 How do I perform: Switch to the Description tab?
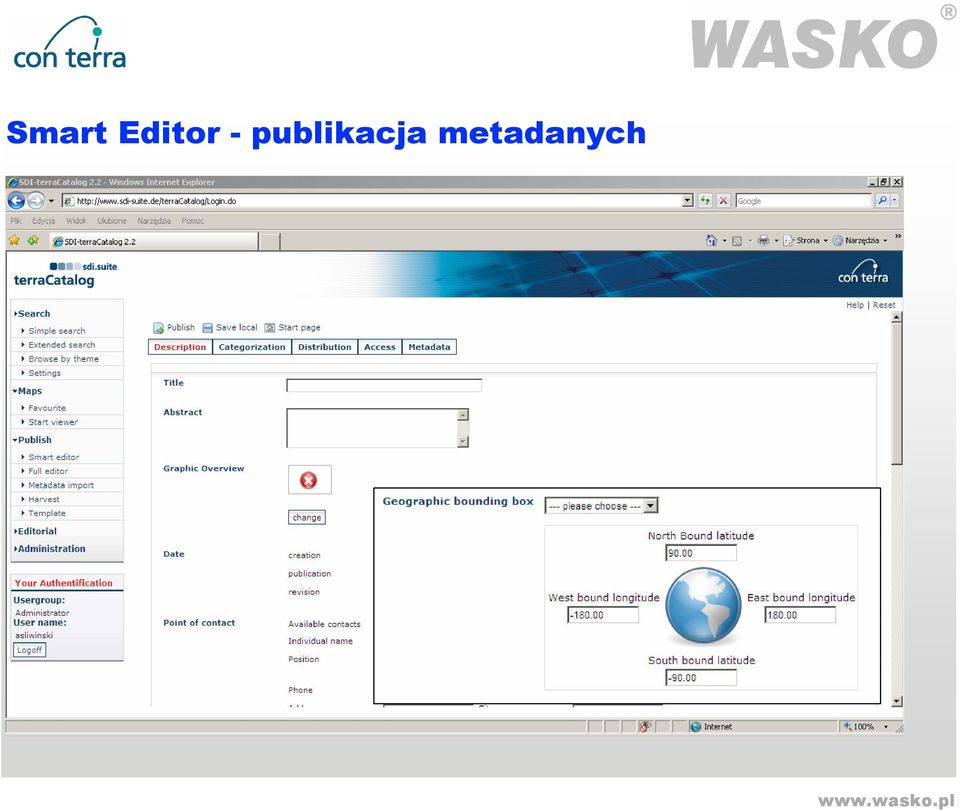(x=180, y=347)
